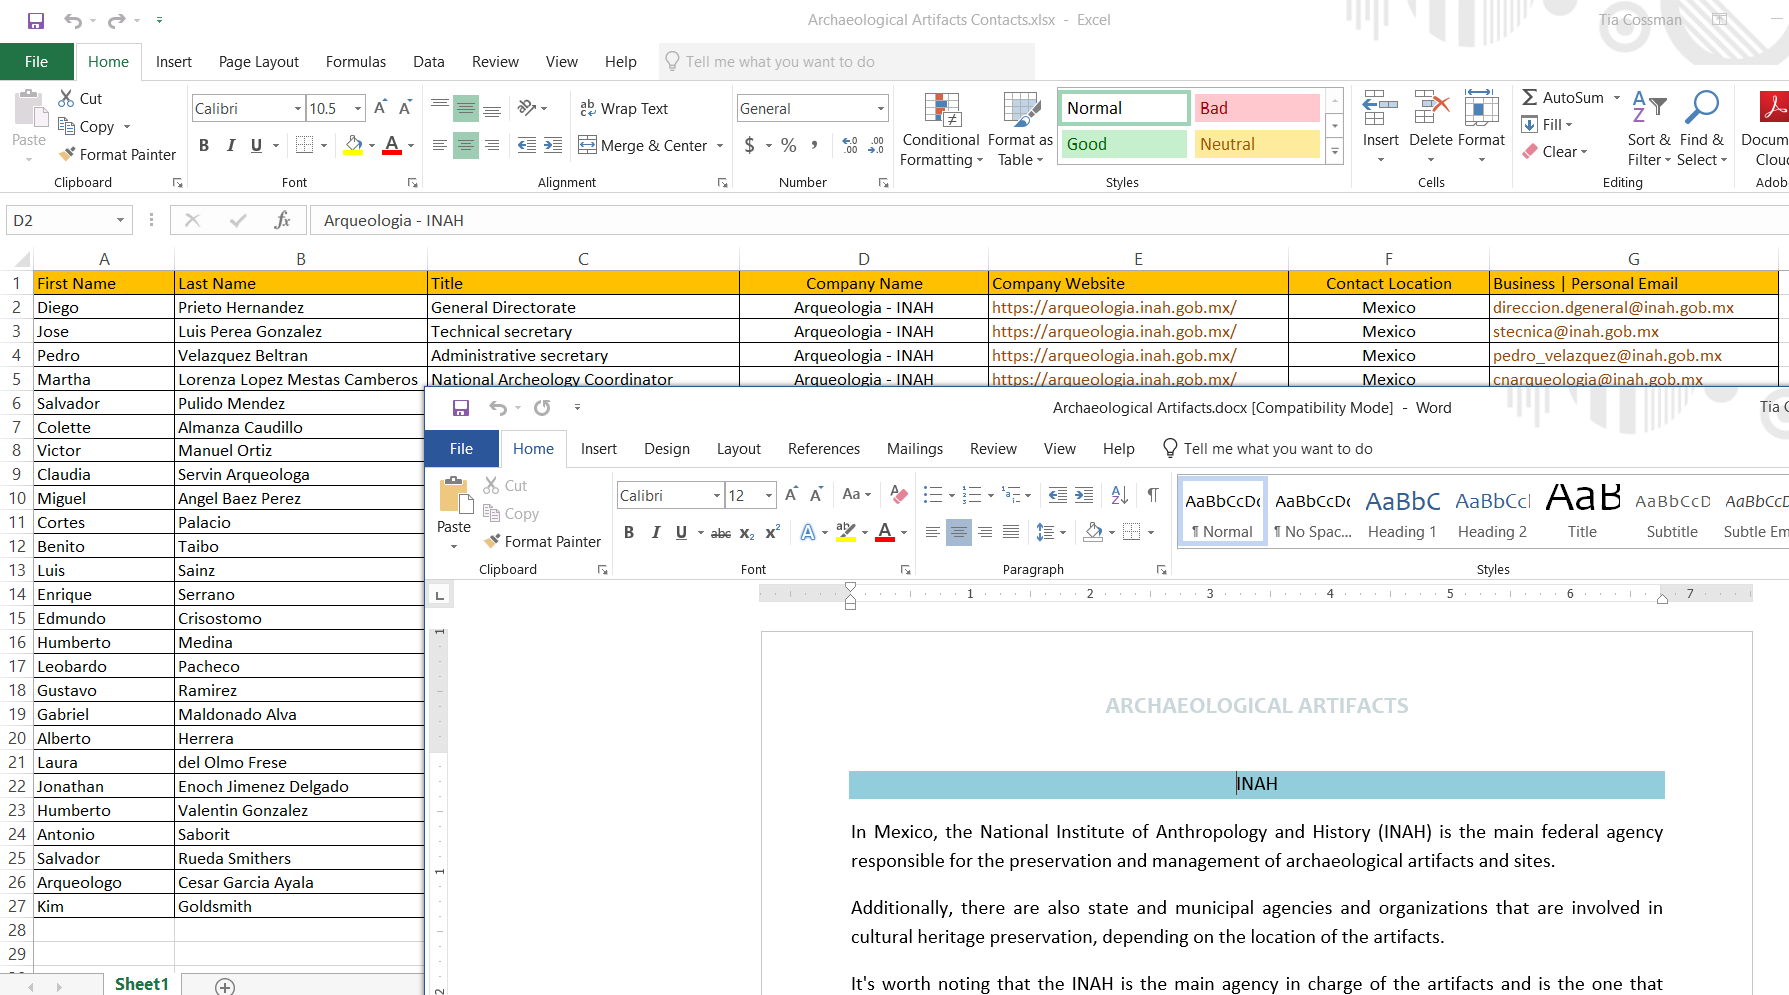The width and height of the screenshot is (1789, 995).
Task: Open Excel's Find & Select menu
Action: pos(1702,130)
